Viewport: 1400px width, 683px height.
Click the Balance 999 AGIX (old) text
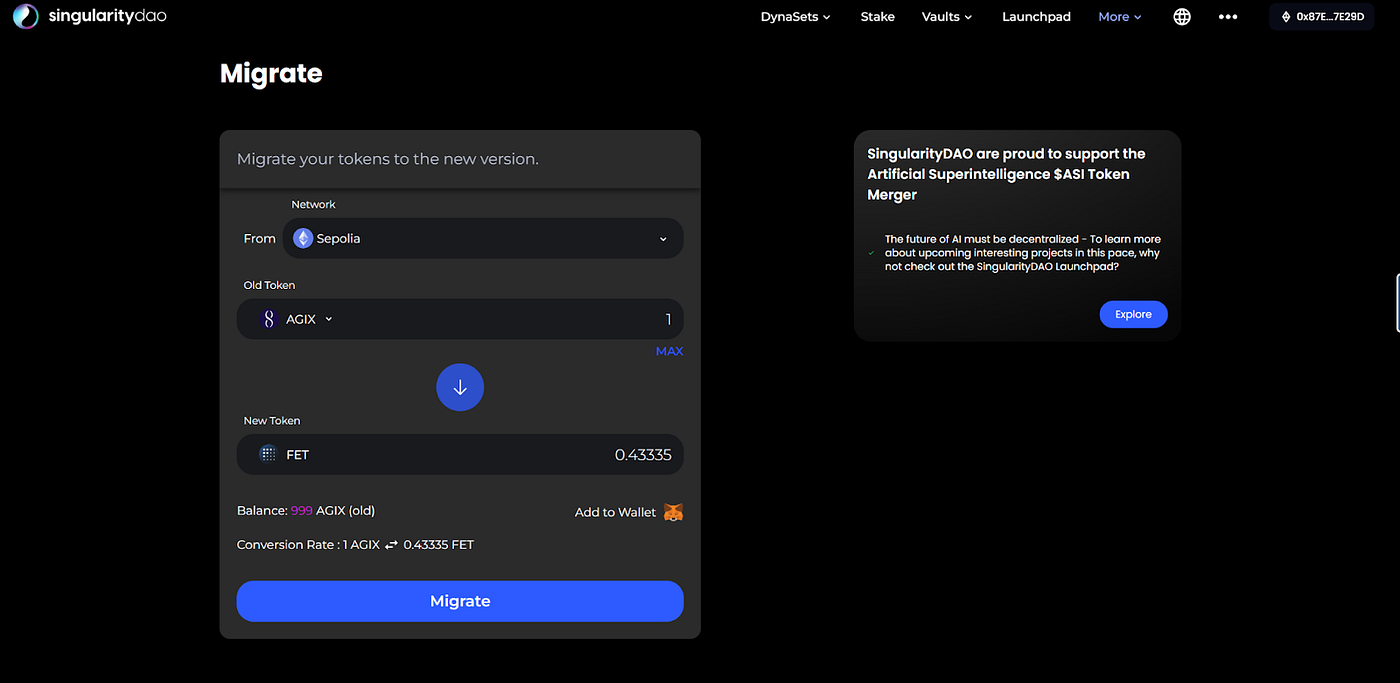[x=306, y=510]
